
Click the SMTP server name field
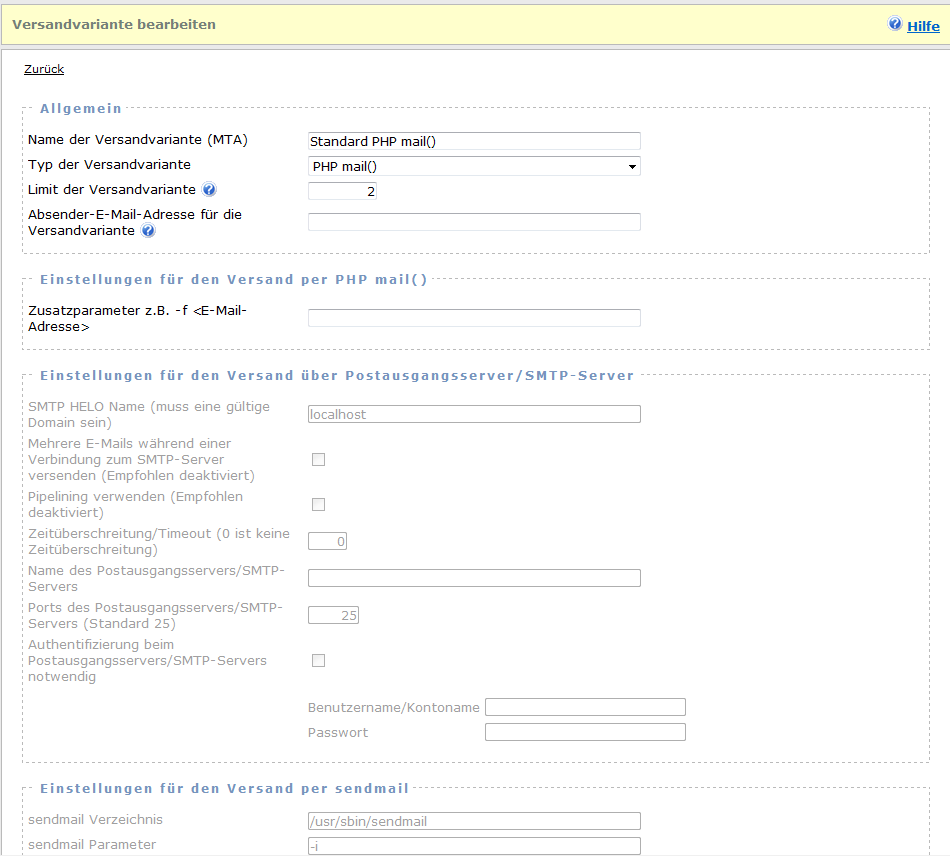pyautogui.click(x=474, y=578)
